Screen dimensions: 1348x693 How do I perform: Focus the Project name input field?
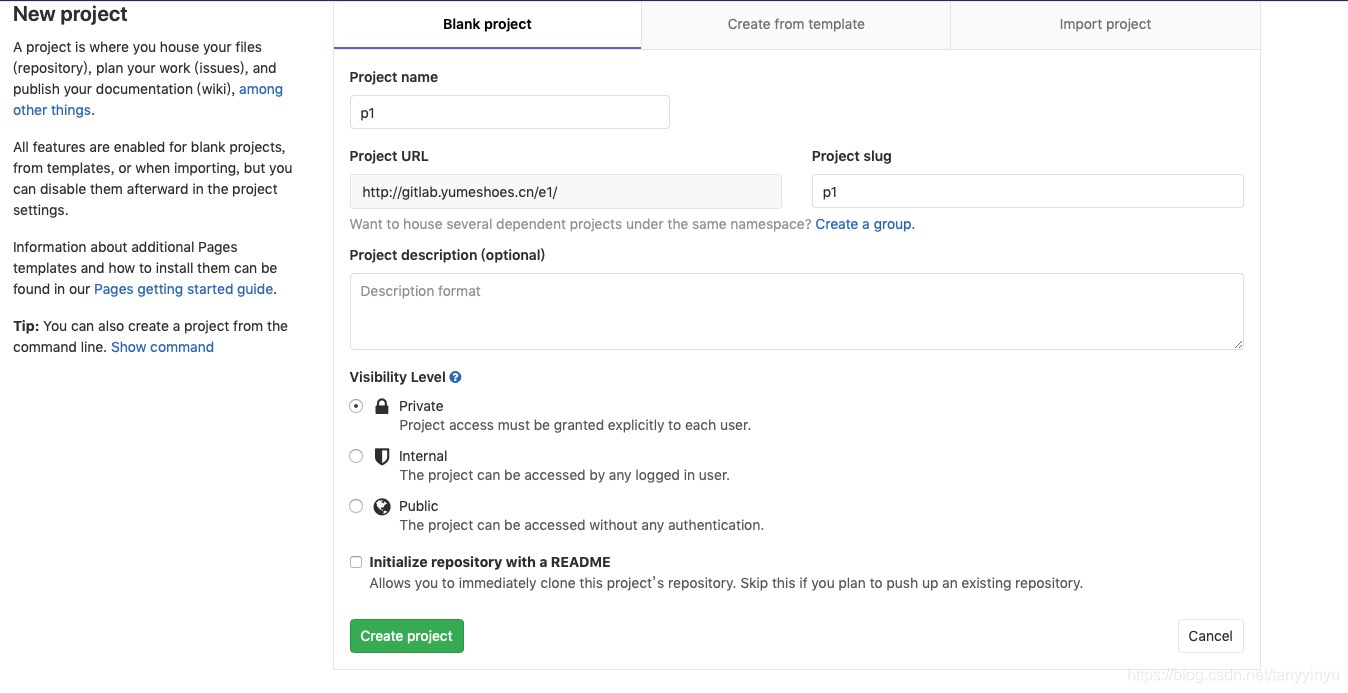coord(509,112)
